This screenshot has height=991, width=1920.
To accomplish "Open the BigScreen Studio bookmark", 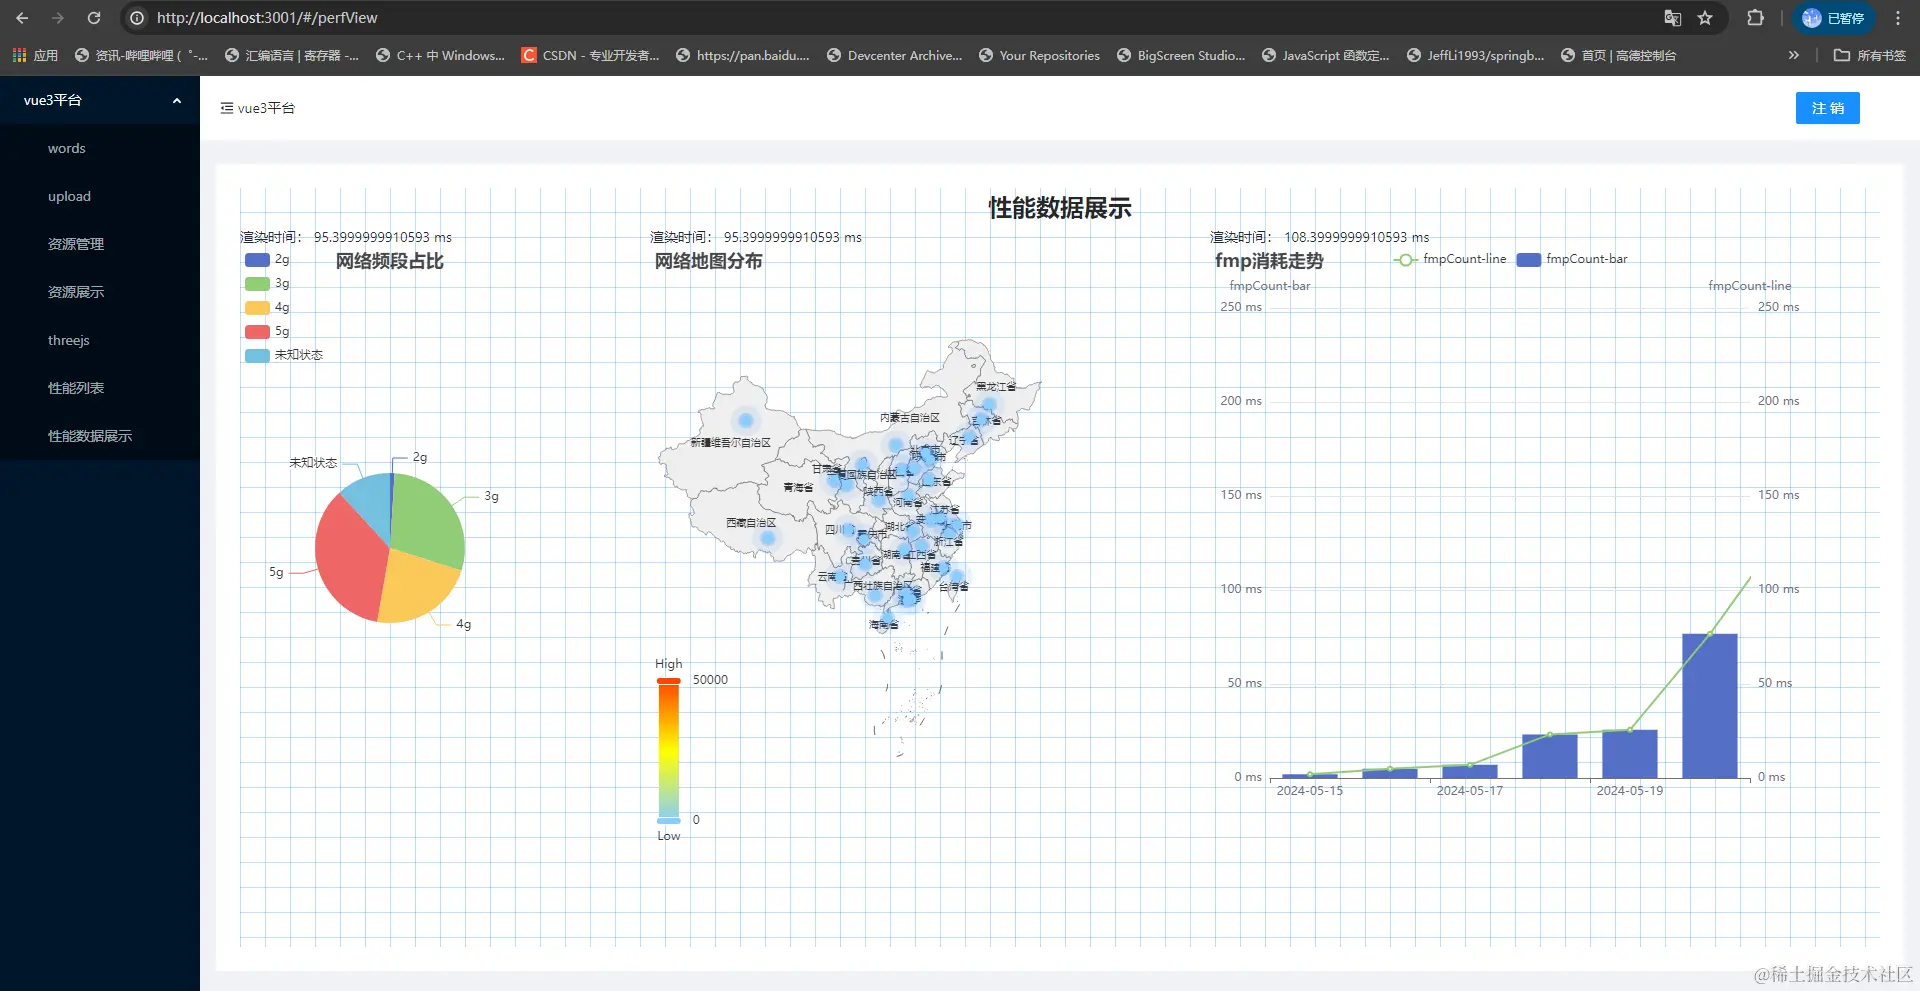I will tap(1181, 55).
